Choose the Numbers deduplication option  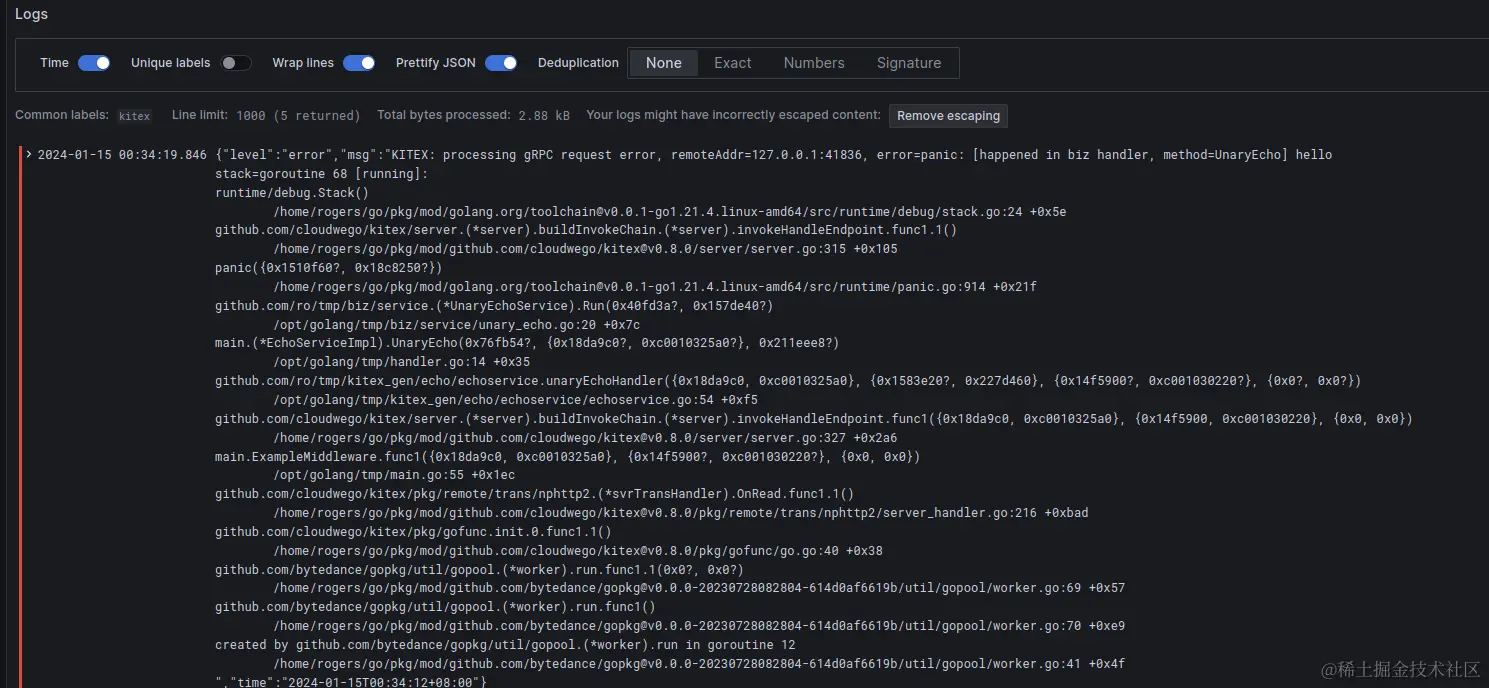coord(814,63)
